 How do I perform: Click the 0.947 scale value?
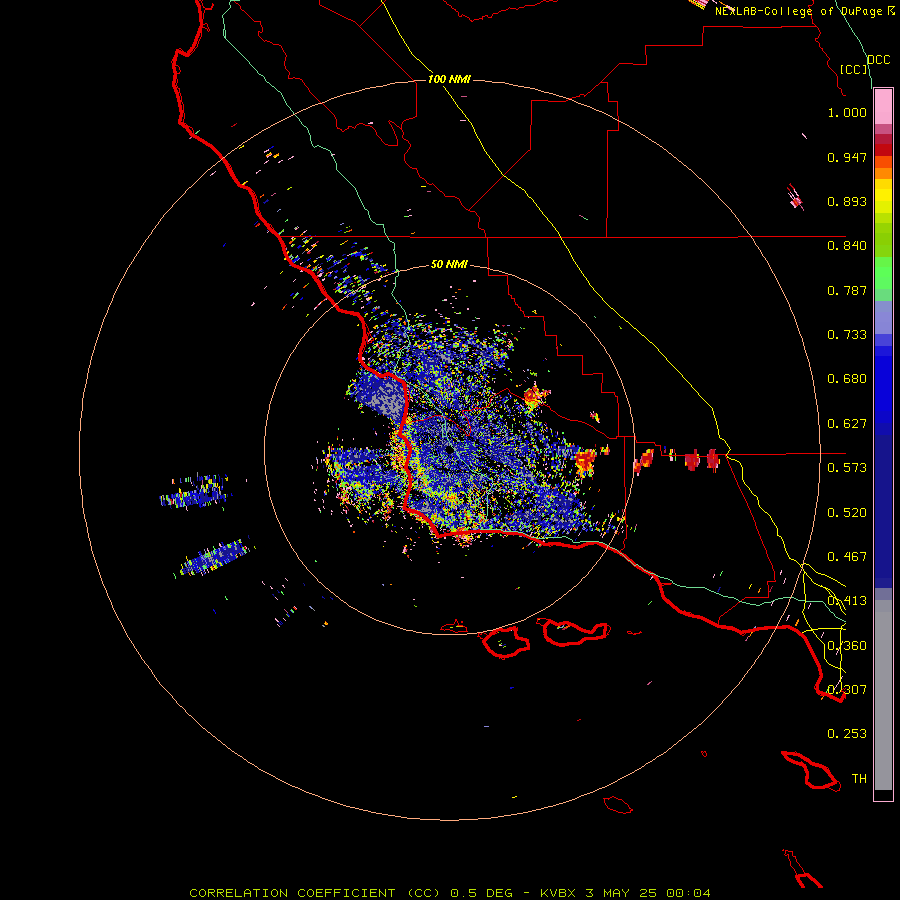(x=847, y=157)
